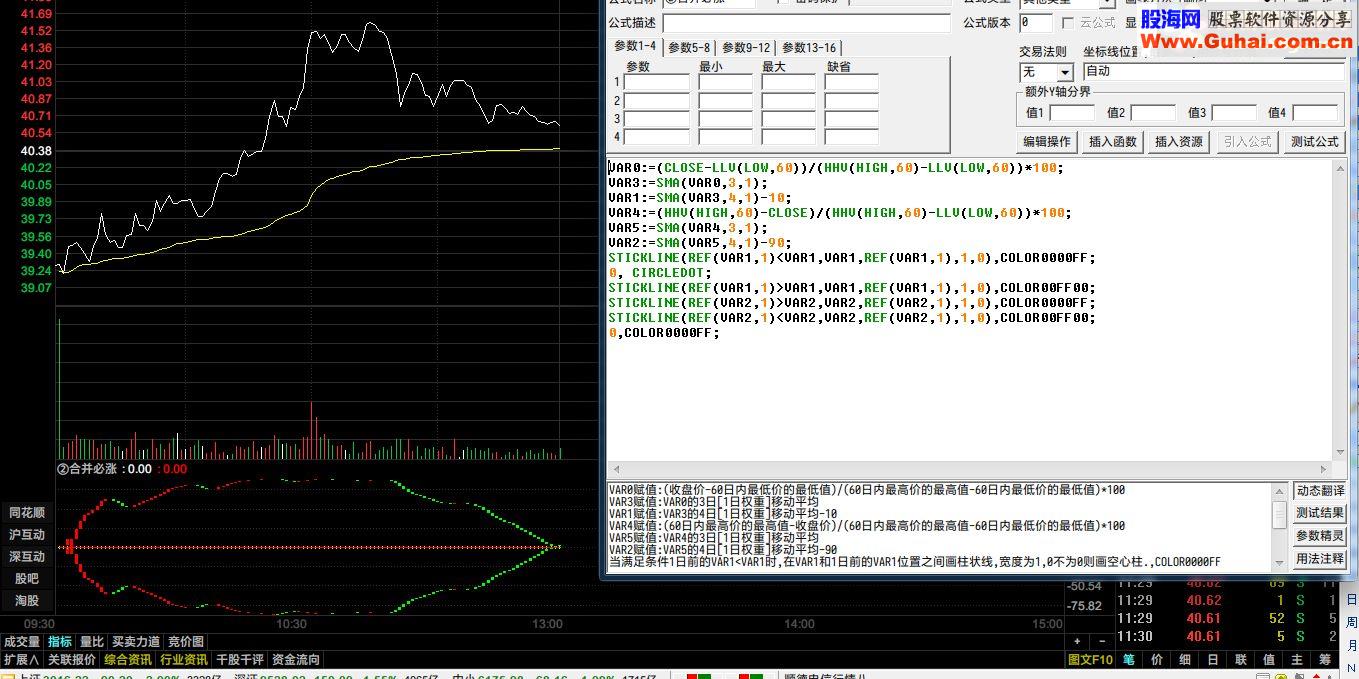Open the 股吧 sidebar shortcut
1359x679 pixels.
click(27, 579)
